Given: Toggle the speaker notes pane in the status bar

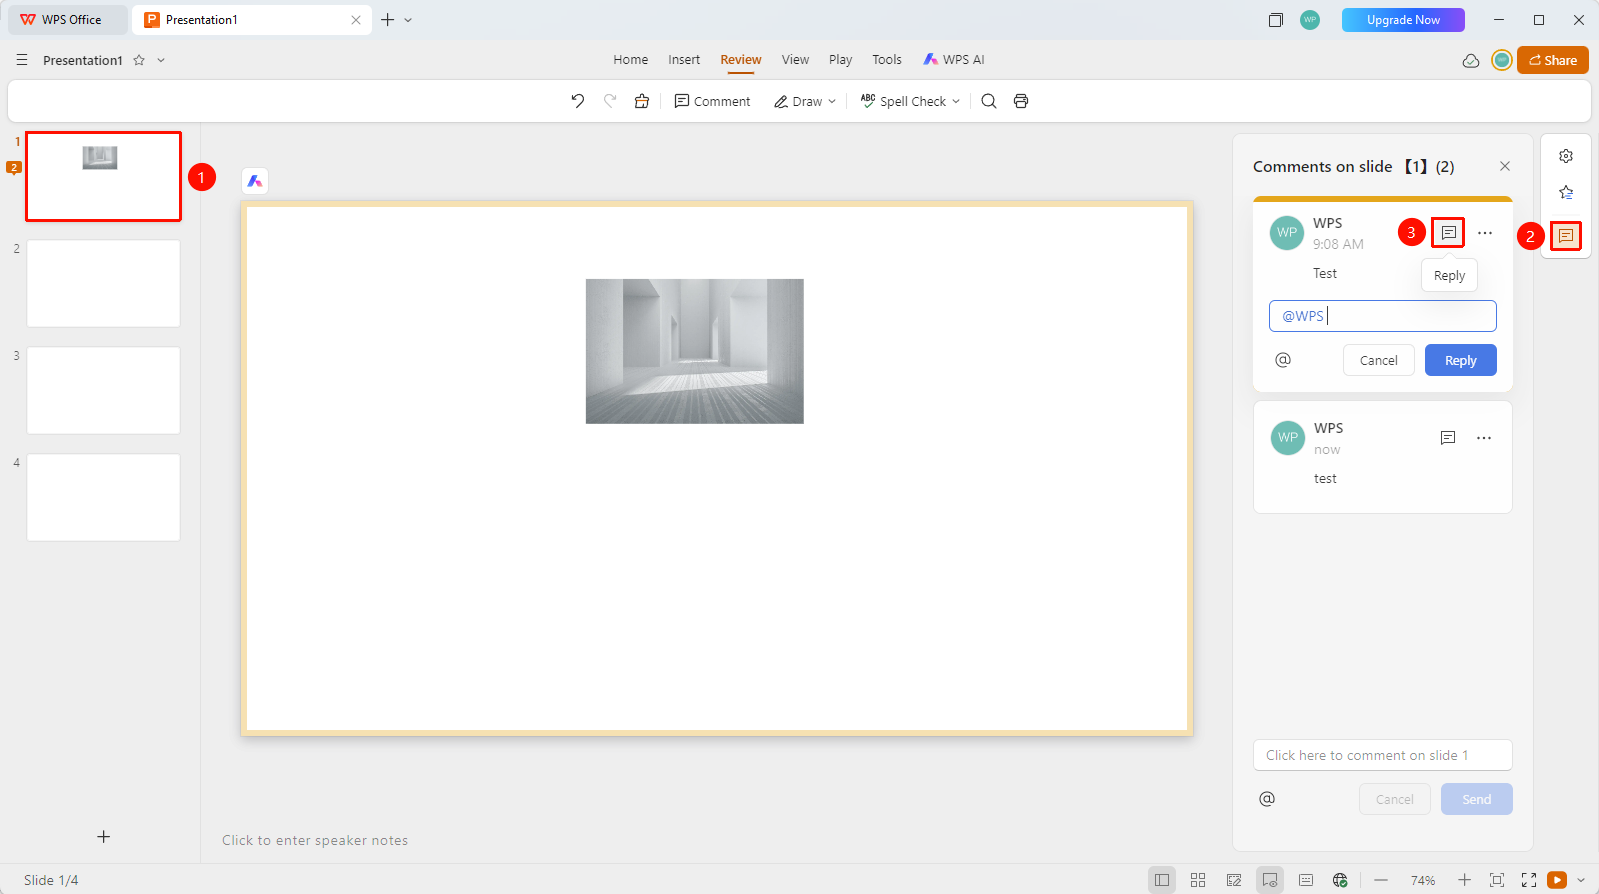Looking at the screenshot, I should (x=1306, y=880).
